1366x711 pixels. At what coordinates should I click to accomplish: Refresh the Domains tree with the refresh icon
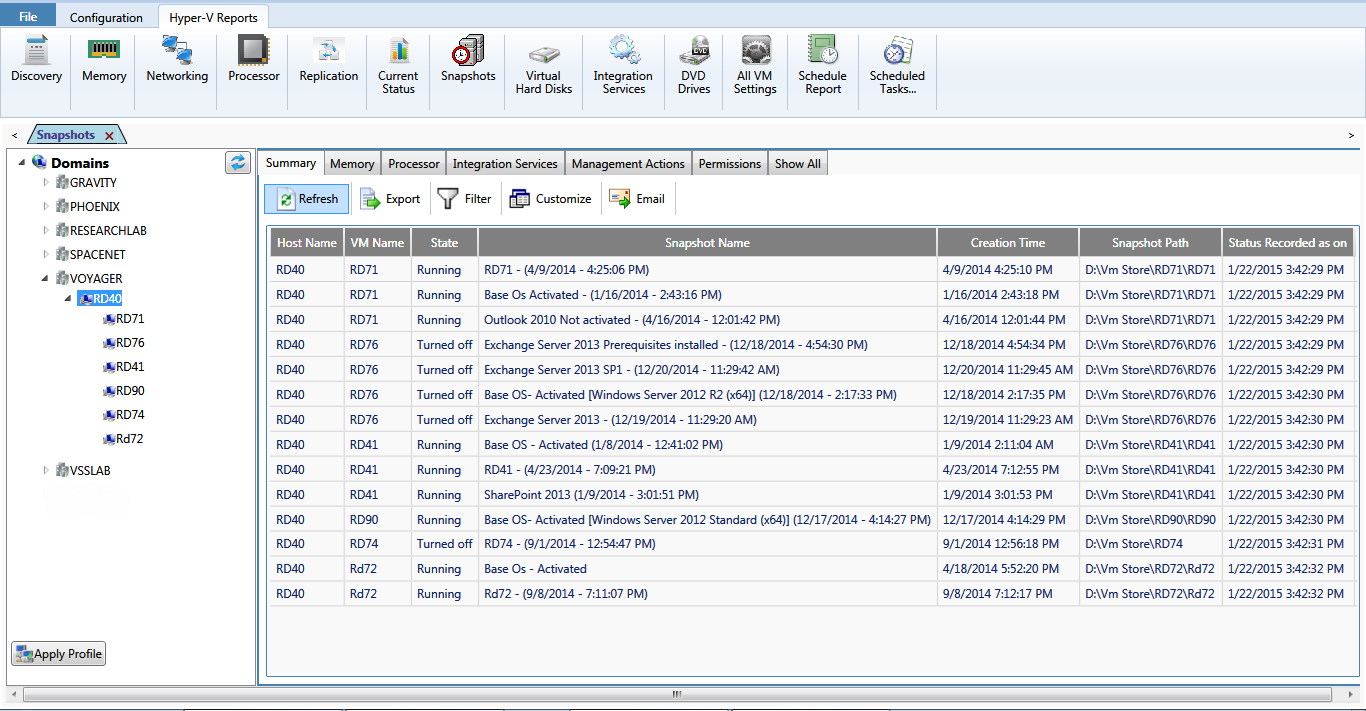pyautogui.click(x=238, y=163)
